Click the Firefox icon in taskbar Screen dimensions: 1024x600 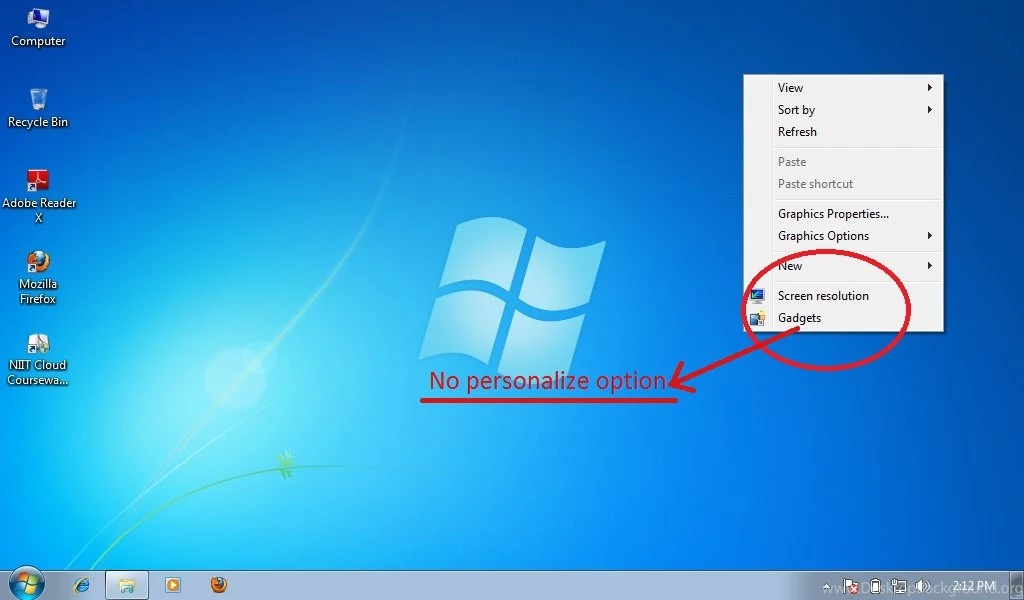click(x=219, y=585)
